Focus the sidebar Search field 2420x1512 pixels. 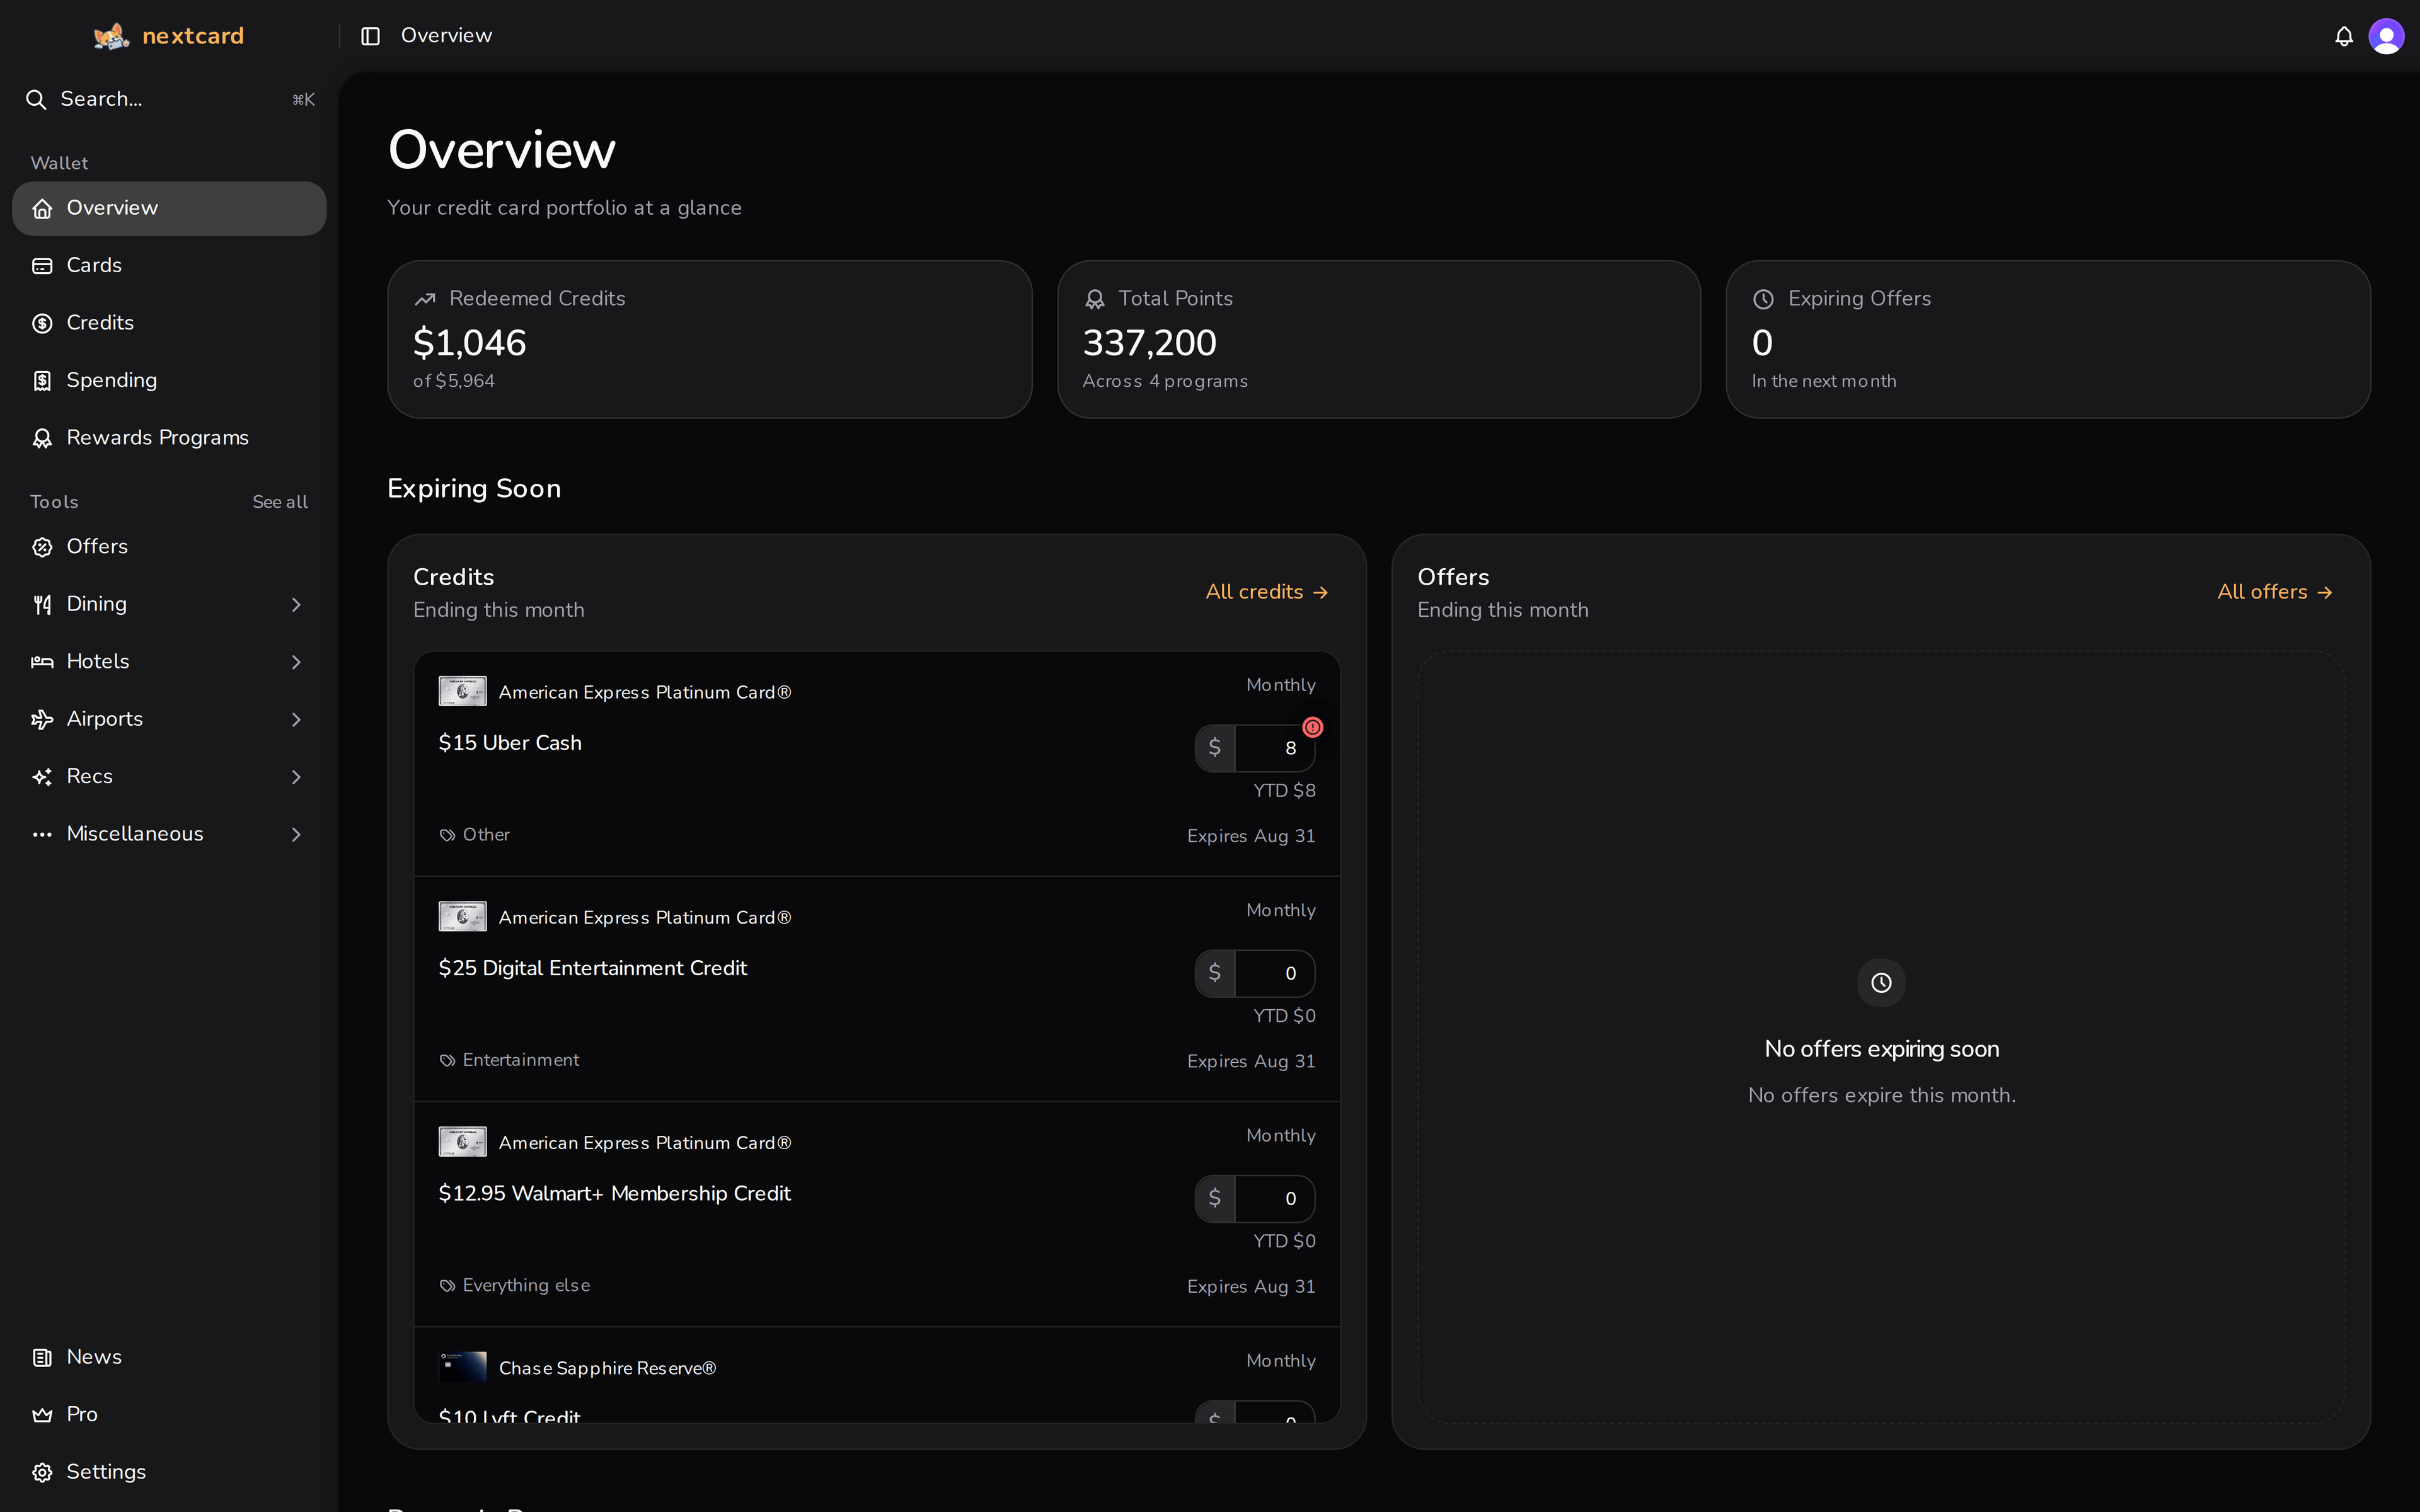pyautogui.click(x=169, y=99)
